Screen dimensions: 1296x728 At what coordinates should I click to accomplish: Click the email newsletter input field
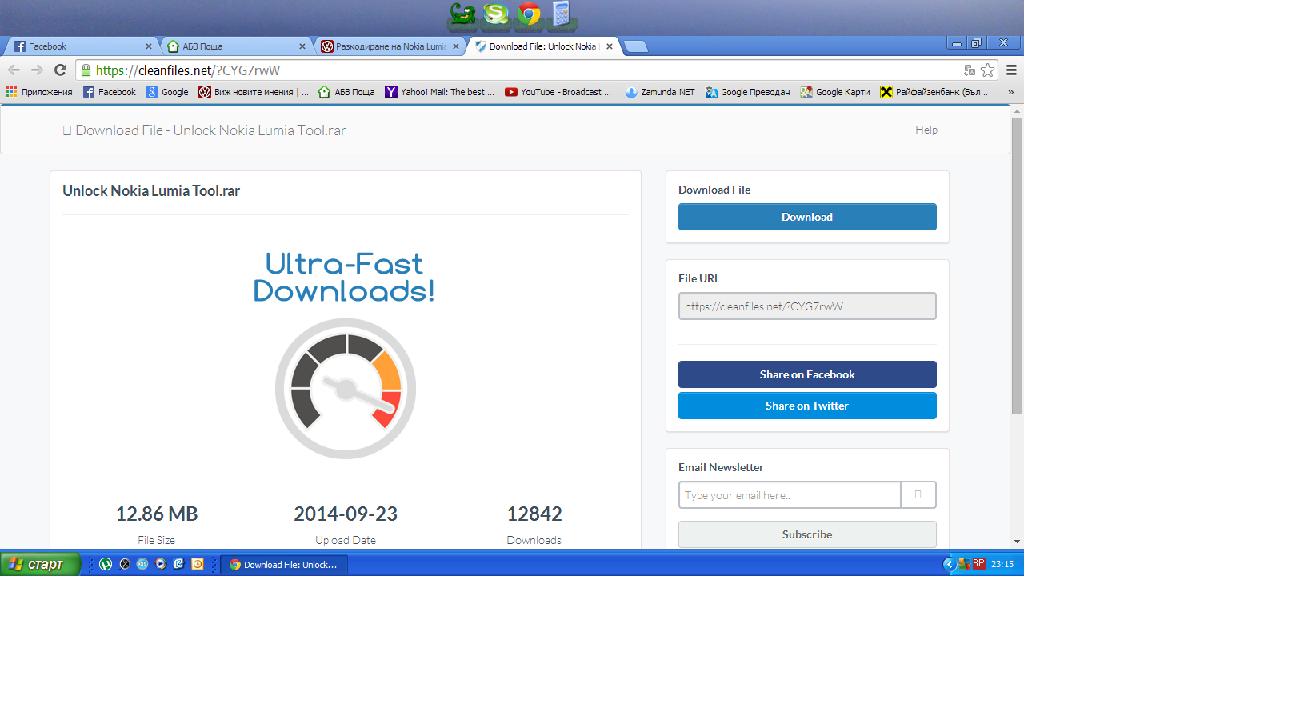click(x=789, y=495)
